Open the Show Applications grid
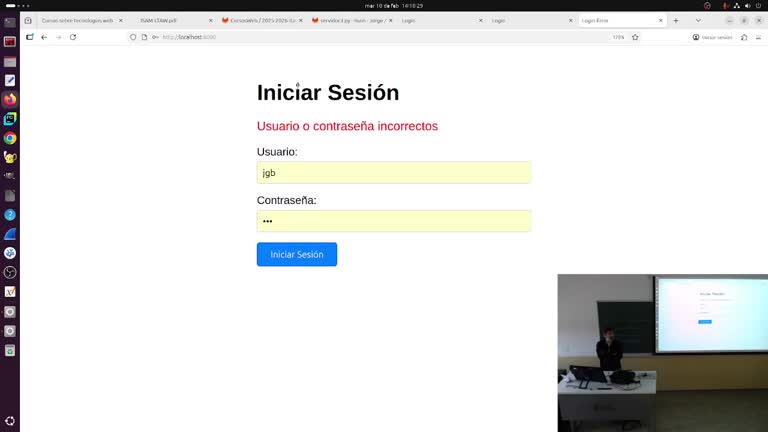Image resolution: width=768 pixels, height=432 pixels. (x=10, y=421)
